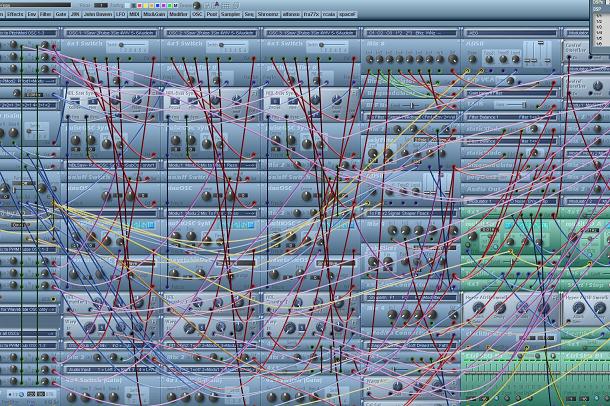Select the JBK tab
610x406 pixels.
tap(75, 14)
